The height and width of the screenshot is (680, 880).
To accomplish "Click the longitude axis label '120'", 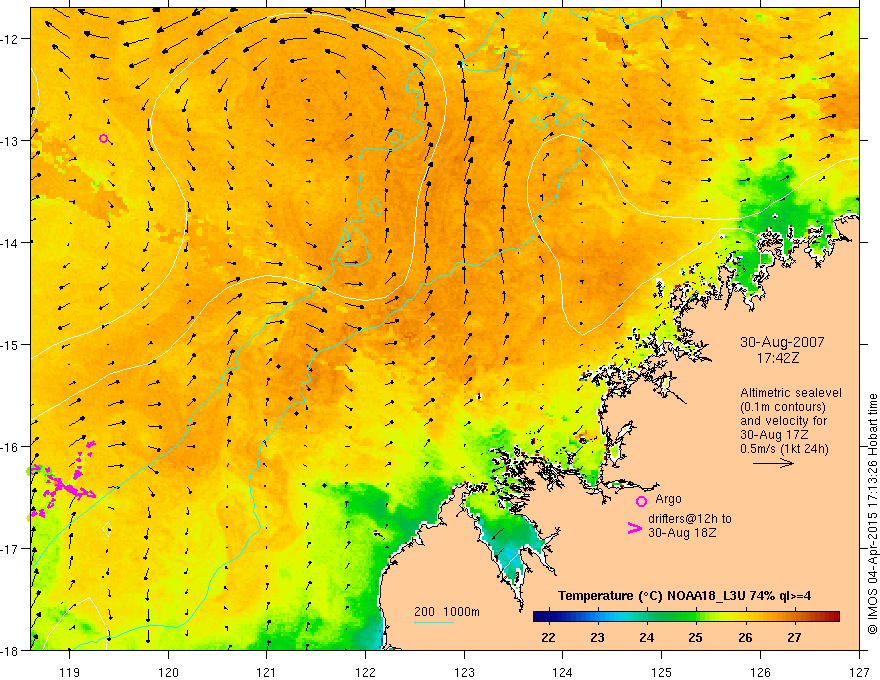I will coord(168,672).
